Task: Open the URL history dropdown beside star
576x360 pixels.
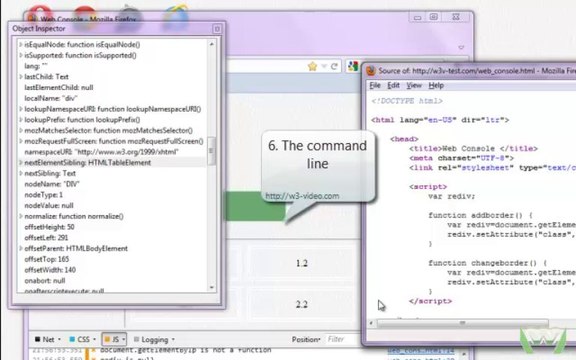Action: click(324, 66)
